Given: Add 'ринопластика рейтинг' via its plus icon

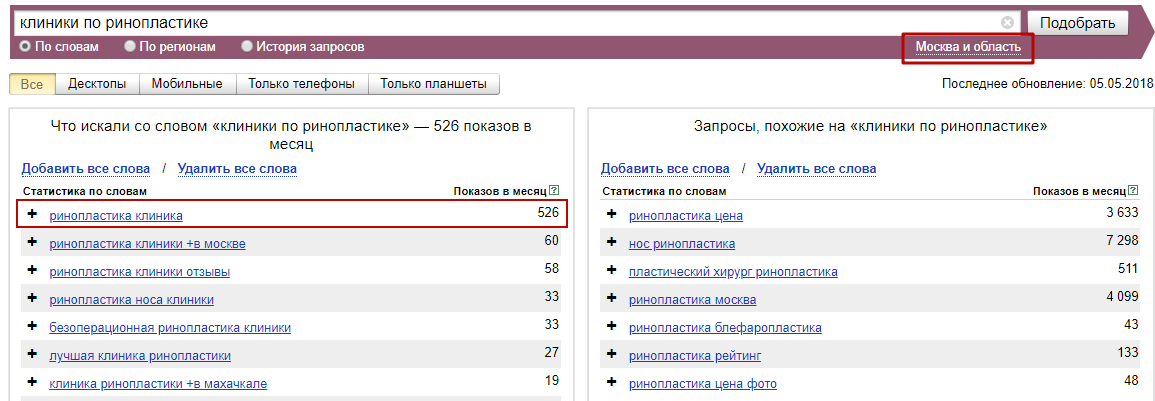Looking at the screenshot, I should (611, 355).
